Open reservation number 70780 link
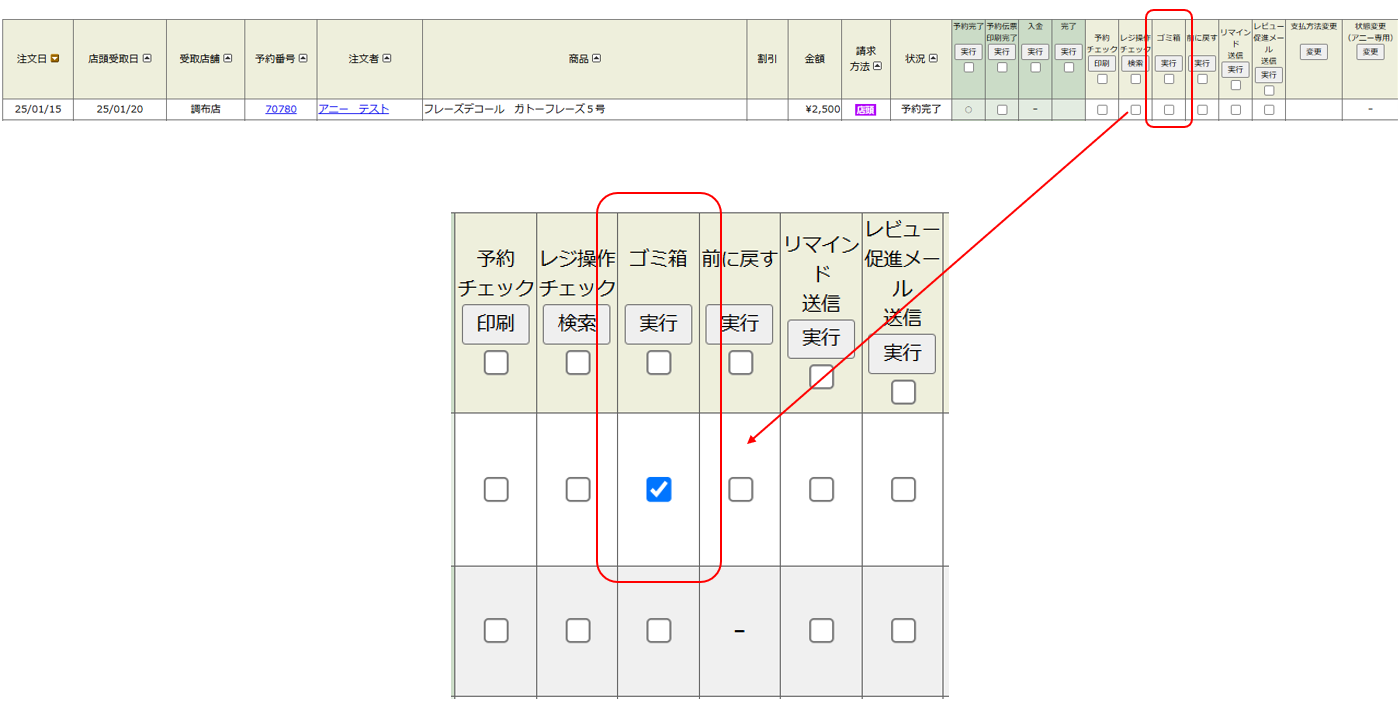This screenshot has height=714, width=1398. coord(281,109)
